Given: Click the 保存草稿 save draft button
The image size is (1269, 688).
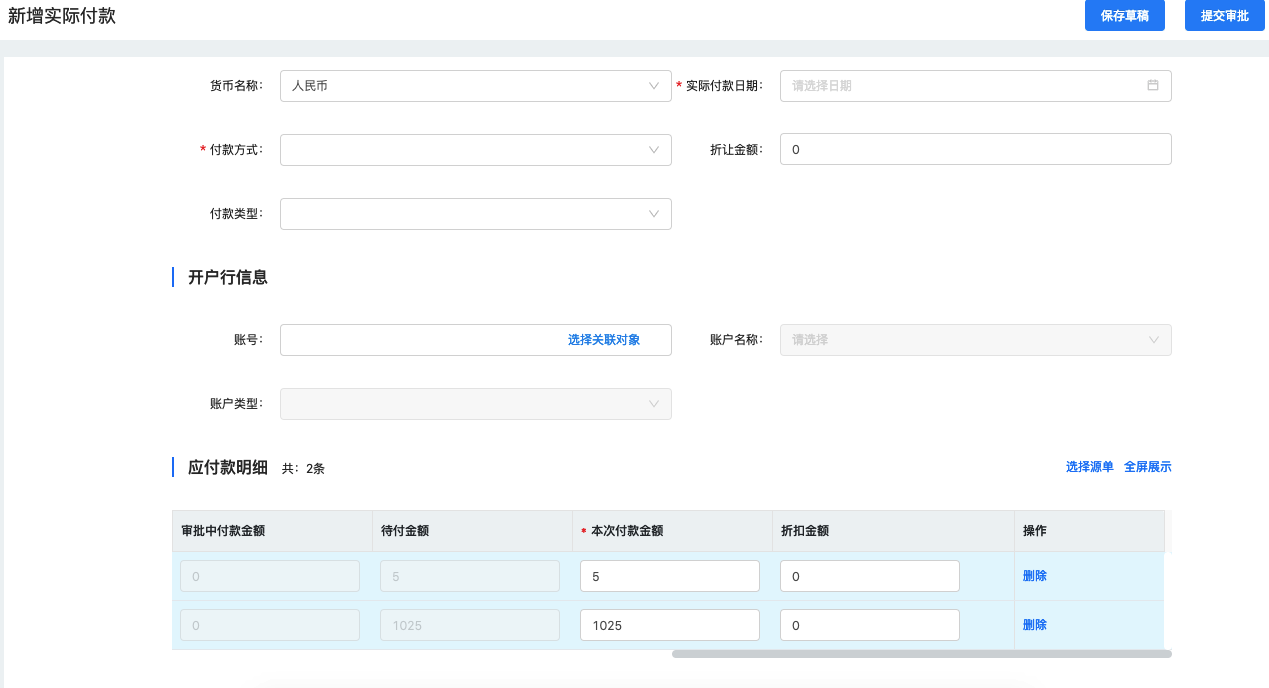Looking at the screenshot, I should [x=1124, y=15].
